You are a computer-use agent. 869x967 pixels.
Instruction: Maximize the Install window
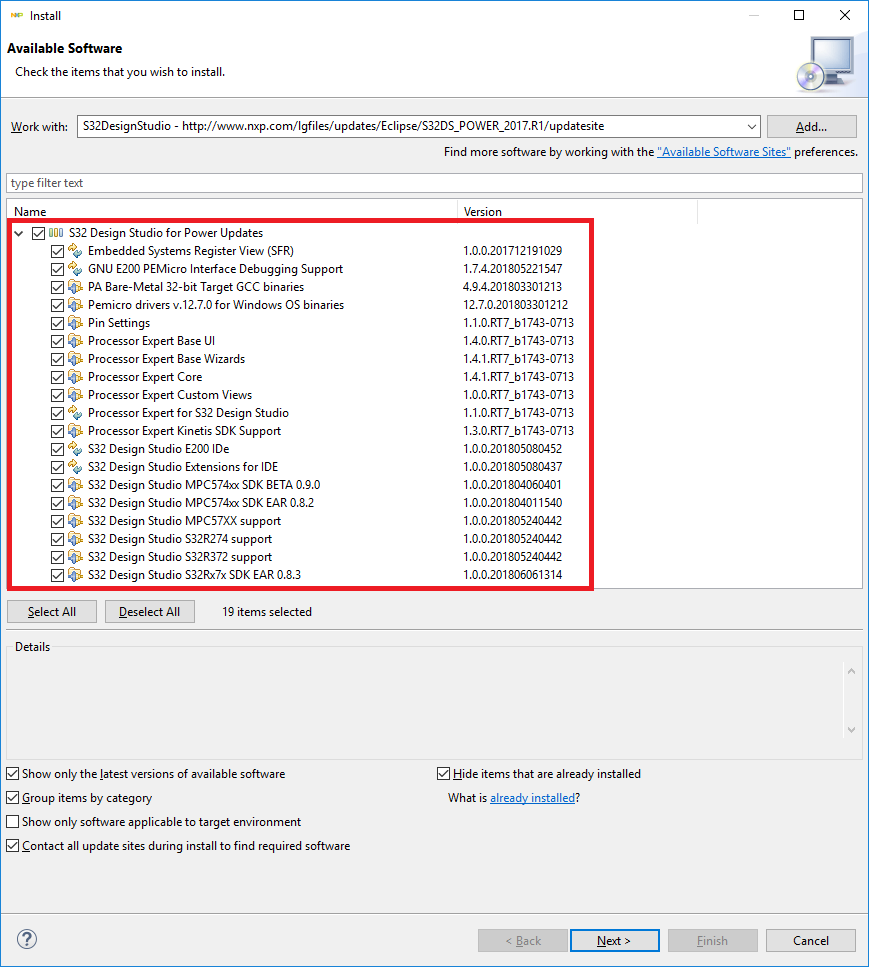tap(799, 15)
